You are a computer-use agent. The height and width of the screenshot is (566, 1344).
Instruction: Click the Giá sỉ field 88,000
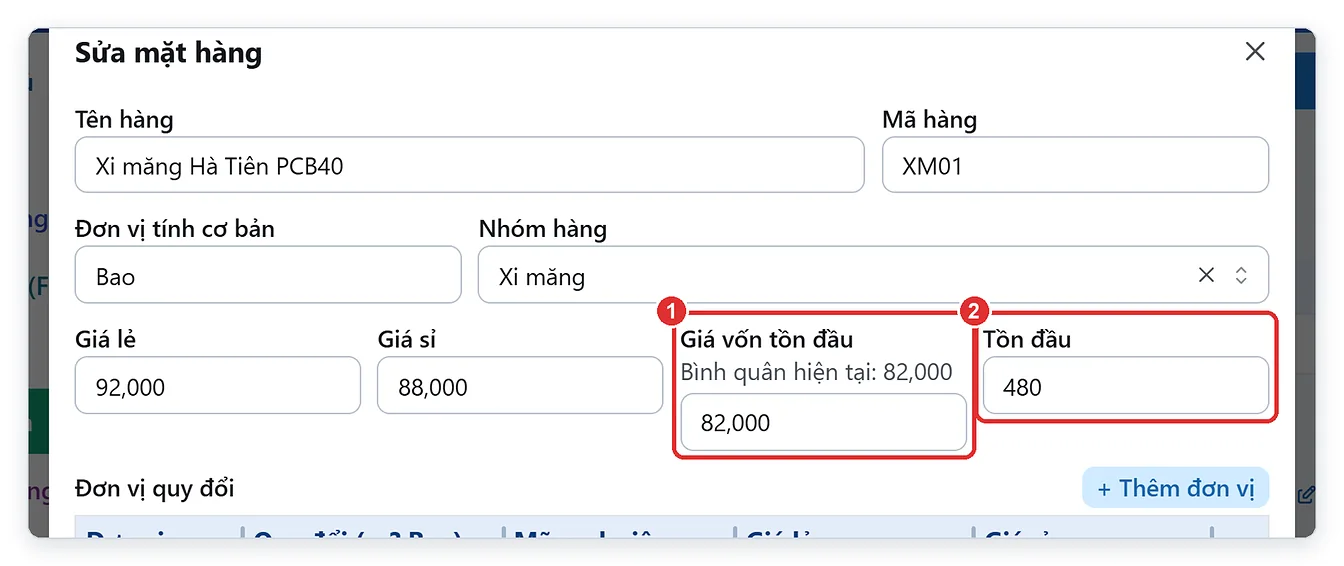[520, 386]
